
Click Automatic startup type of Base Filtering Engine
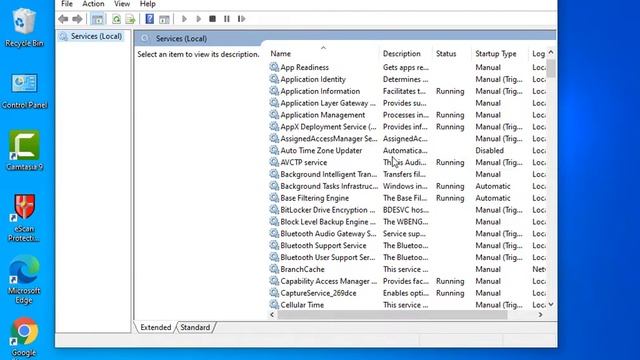tap(493, 198)
